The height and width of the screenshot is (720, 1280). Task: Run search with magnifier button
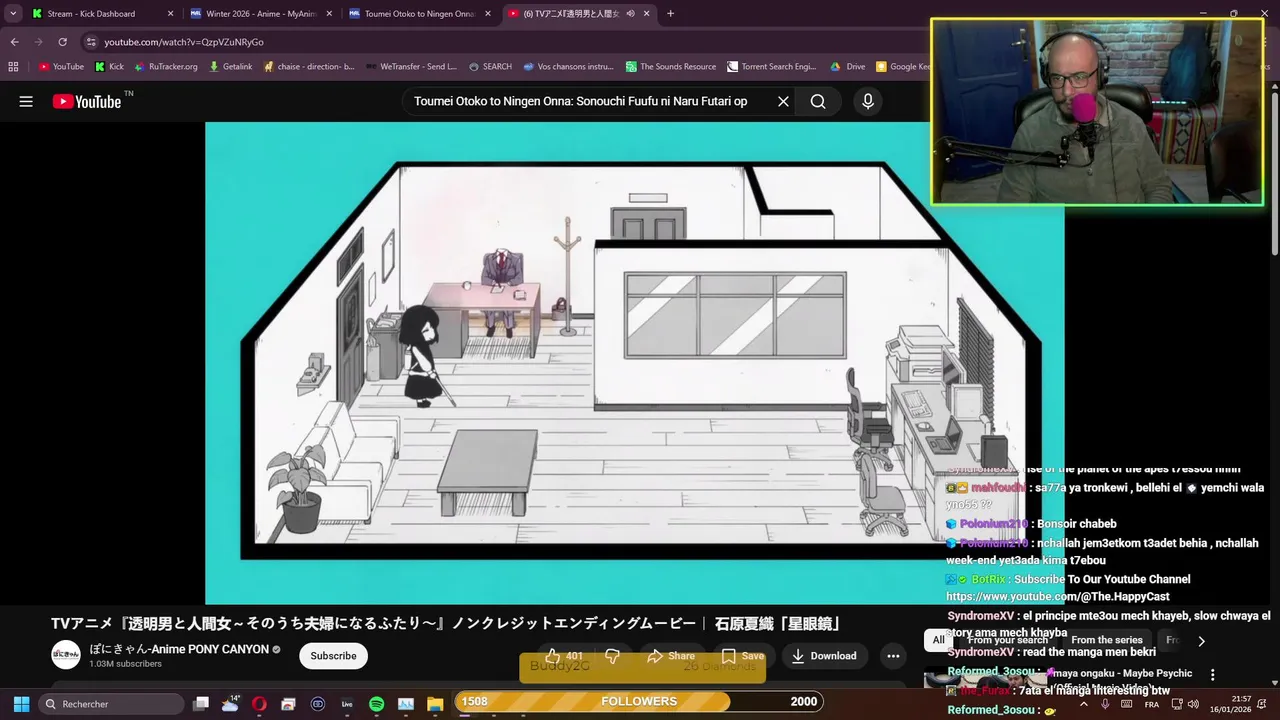[818, 101]
